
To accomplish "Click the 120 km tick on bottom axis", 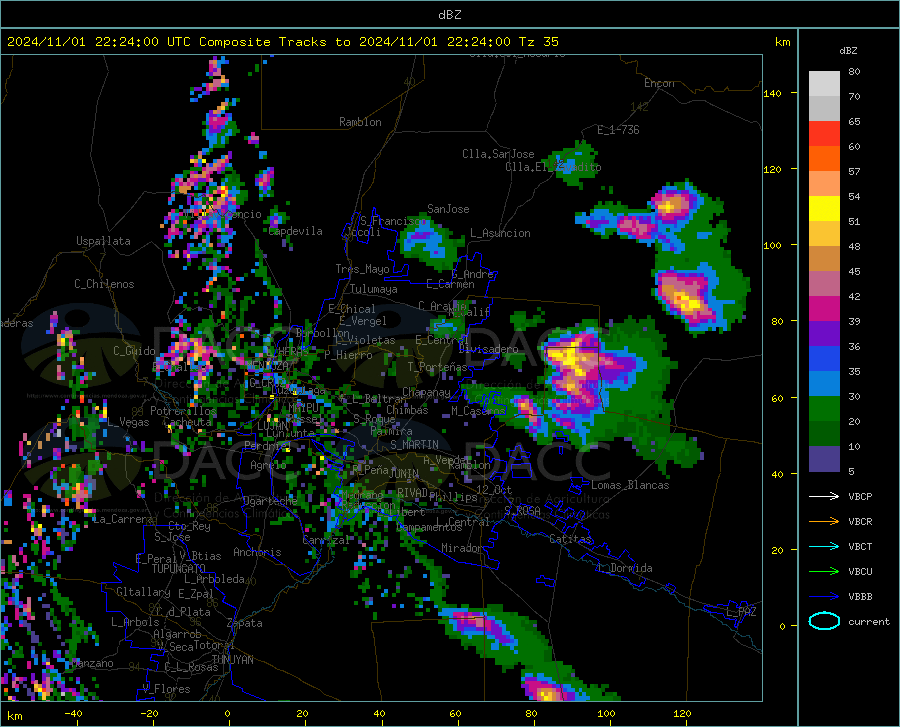I will click(x=682, y=714).
